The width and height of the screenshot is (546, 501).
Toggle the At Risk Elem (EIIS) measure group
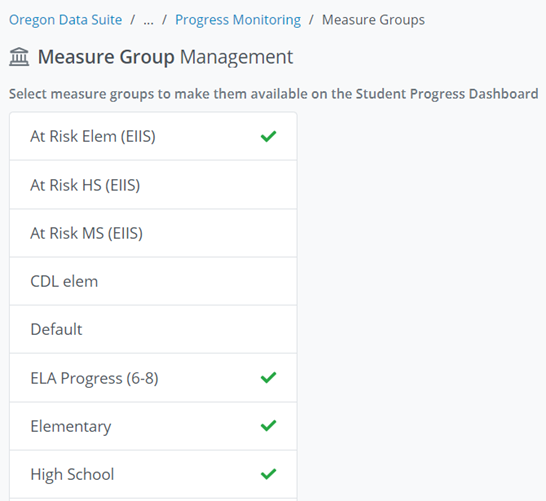153,136
